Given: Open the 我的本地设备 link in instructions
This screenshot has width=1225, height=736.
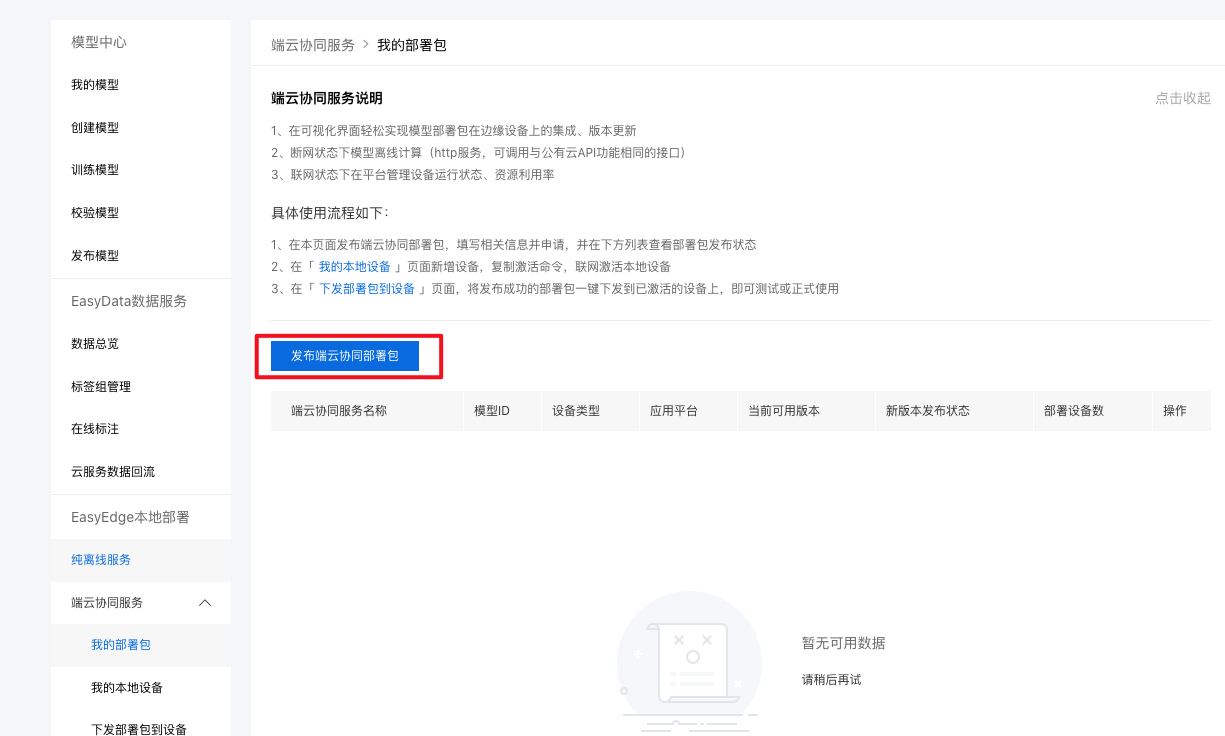Looking at the screenshot, I should pyautogui.click(x=355, y=266).
